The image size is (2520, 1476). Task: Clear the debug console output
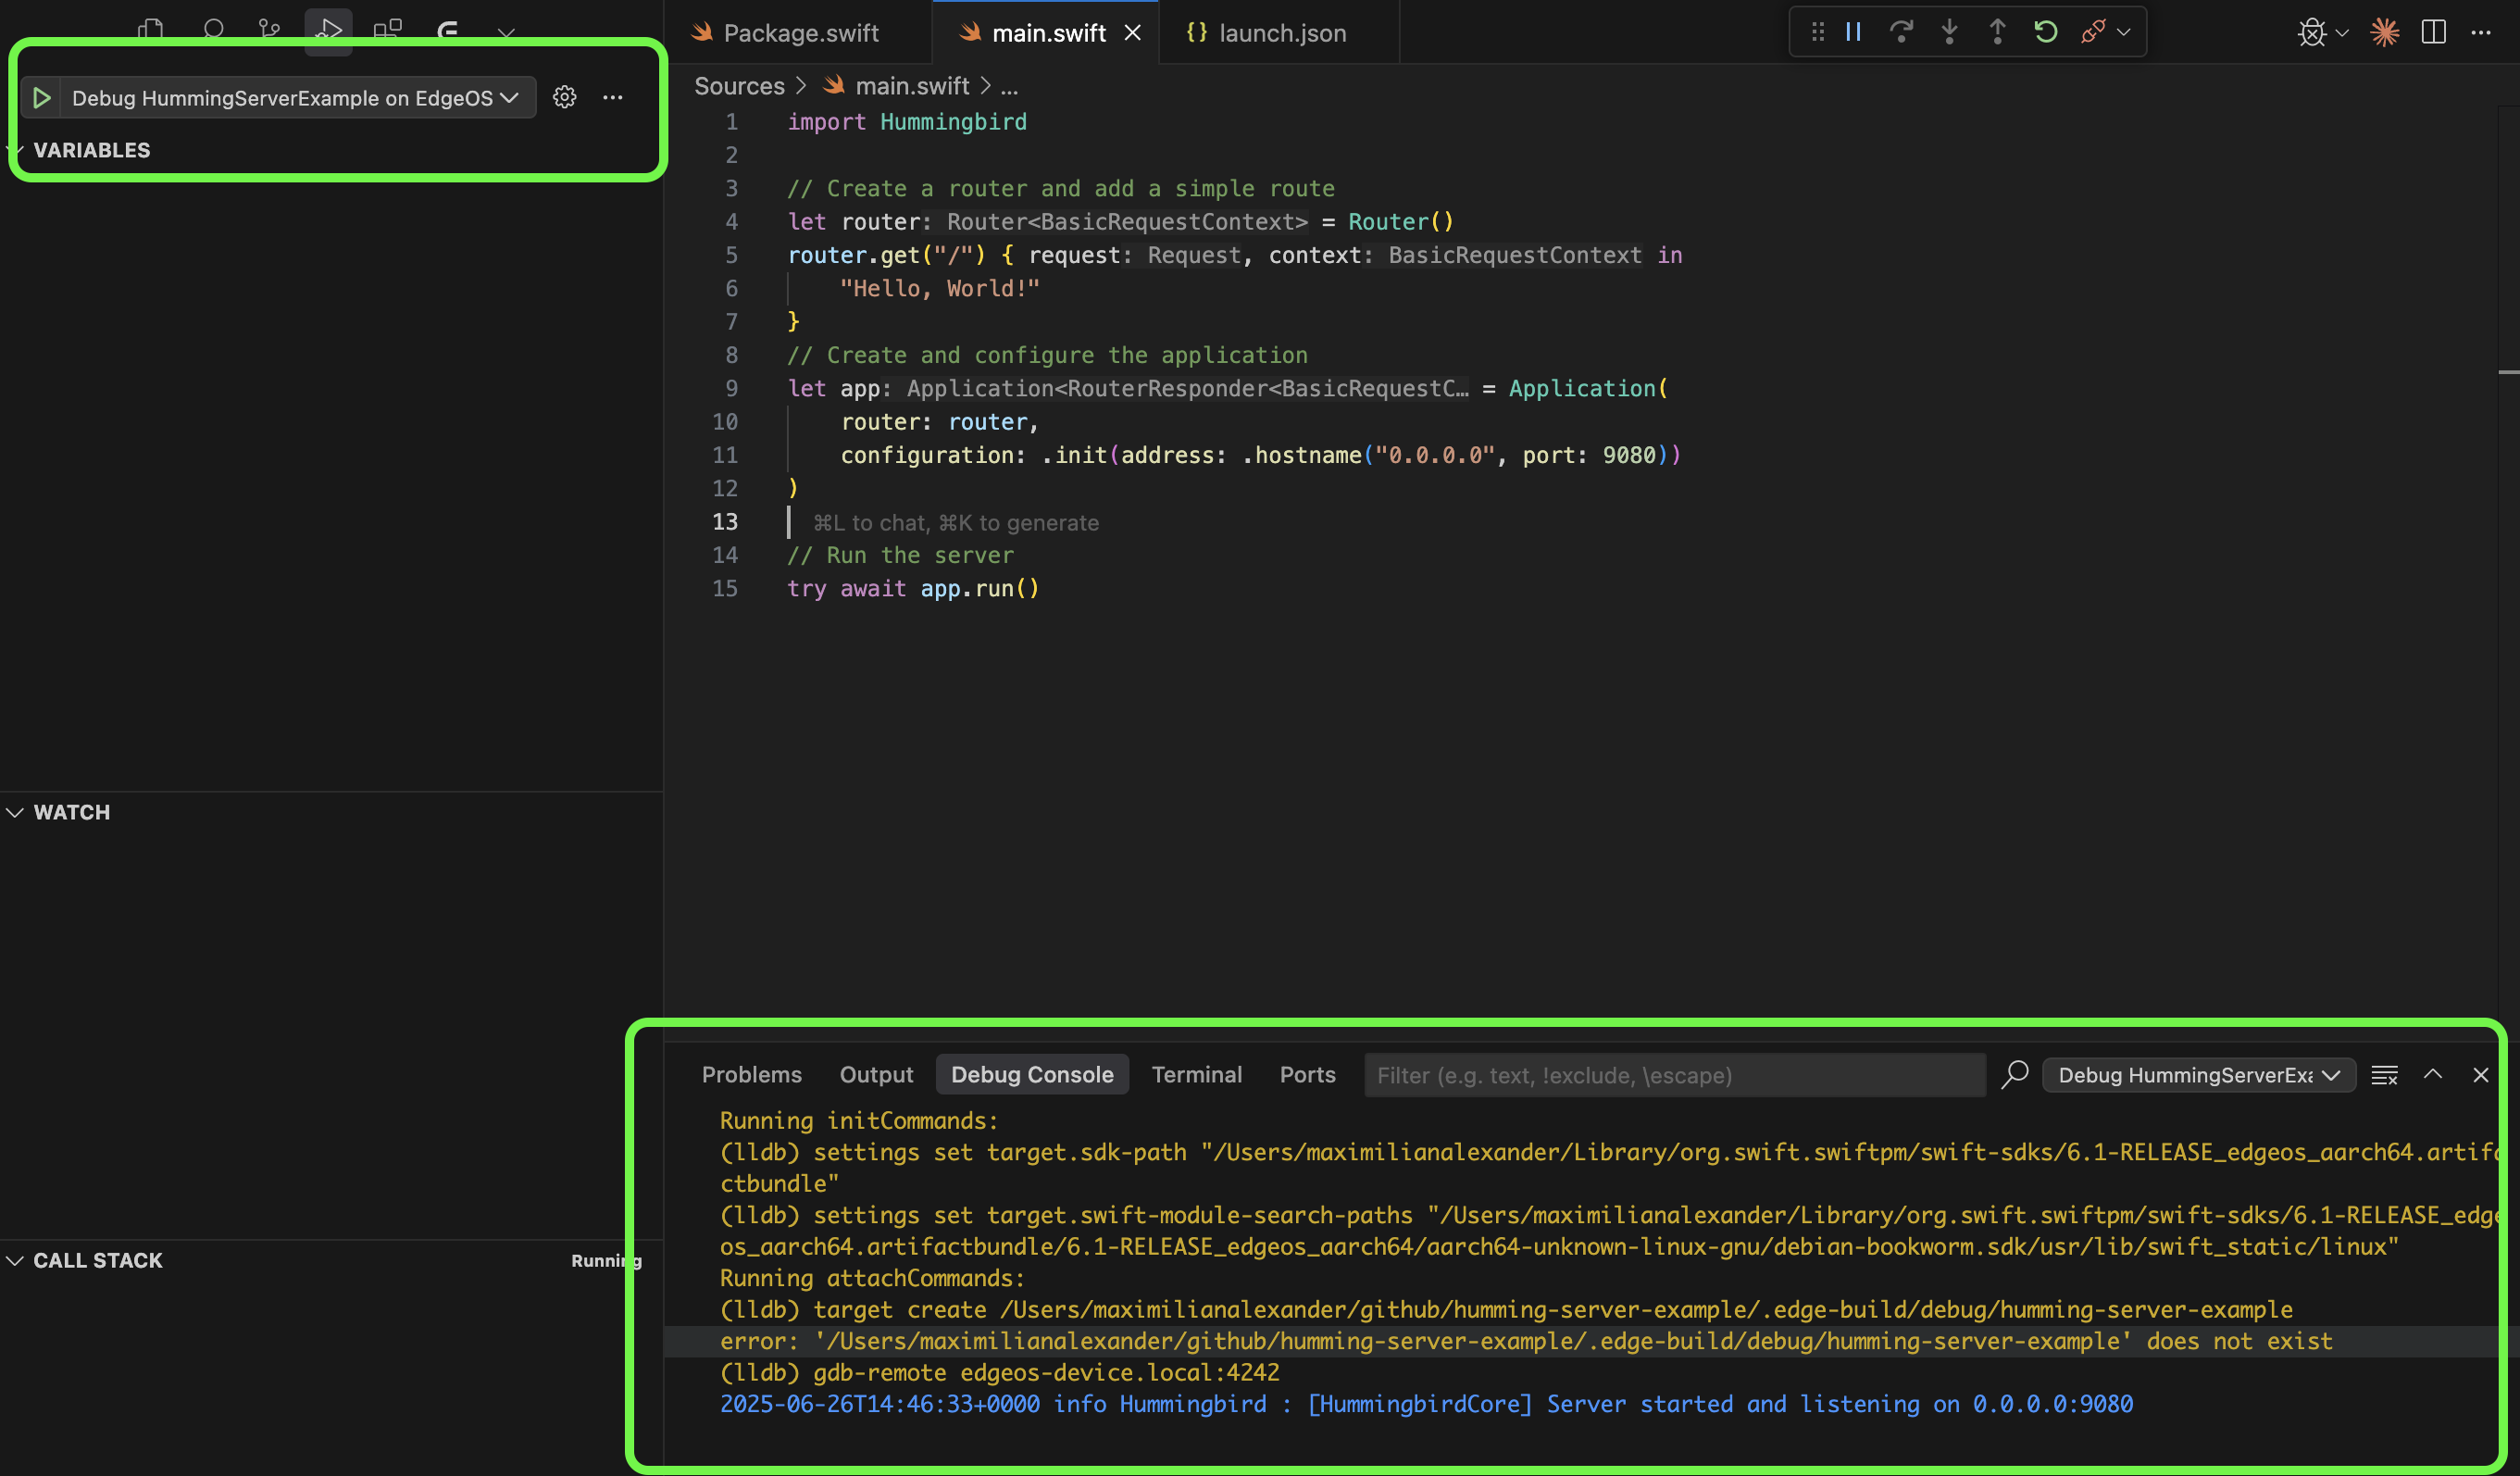pos(2385,1075)
